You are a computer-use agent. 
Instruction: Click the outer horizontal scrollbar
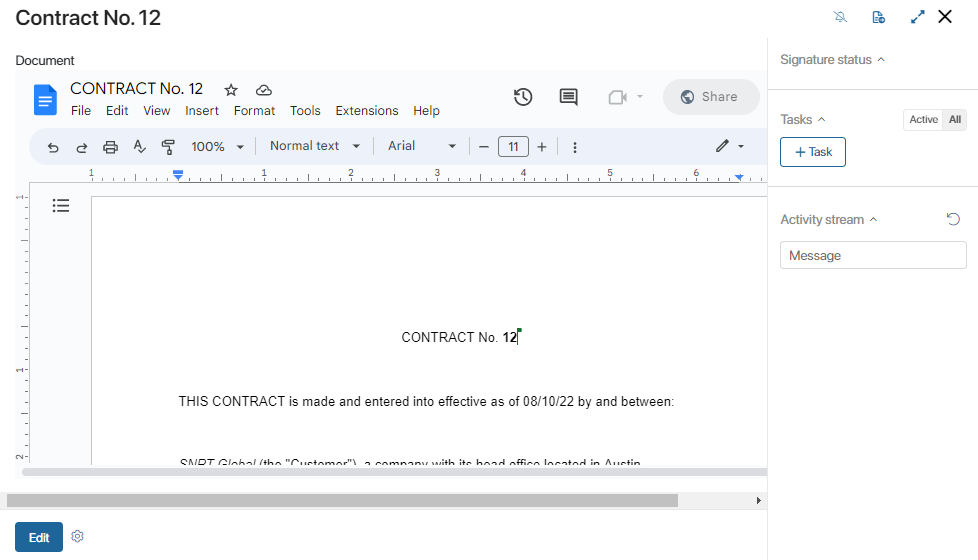point(342,501)
